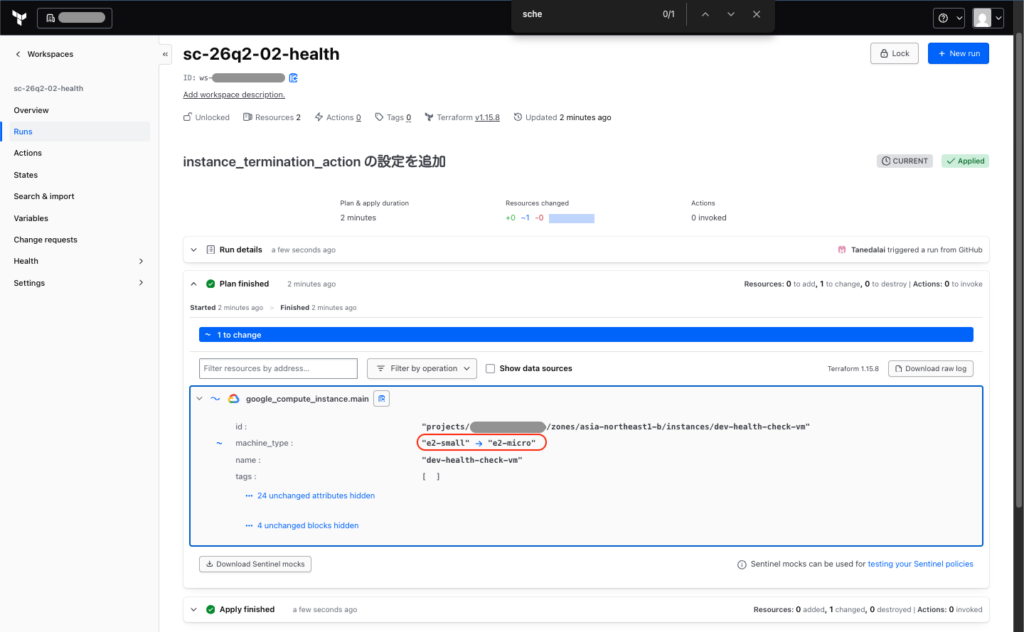Go to the previous search match arrow
This screenshot has height=632, width=1024.
(x=705, y=14)
